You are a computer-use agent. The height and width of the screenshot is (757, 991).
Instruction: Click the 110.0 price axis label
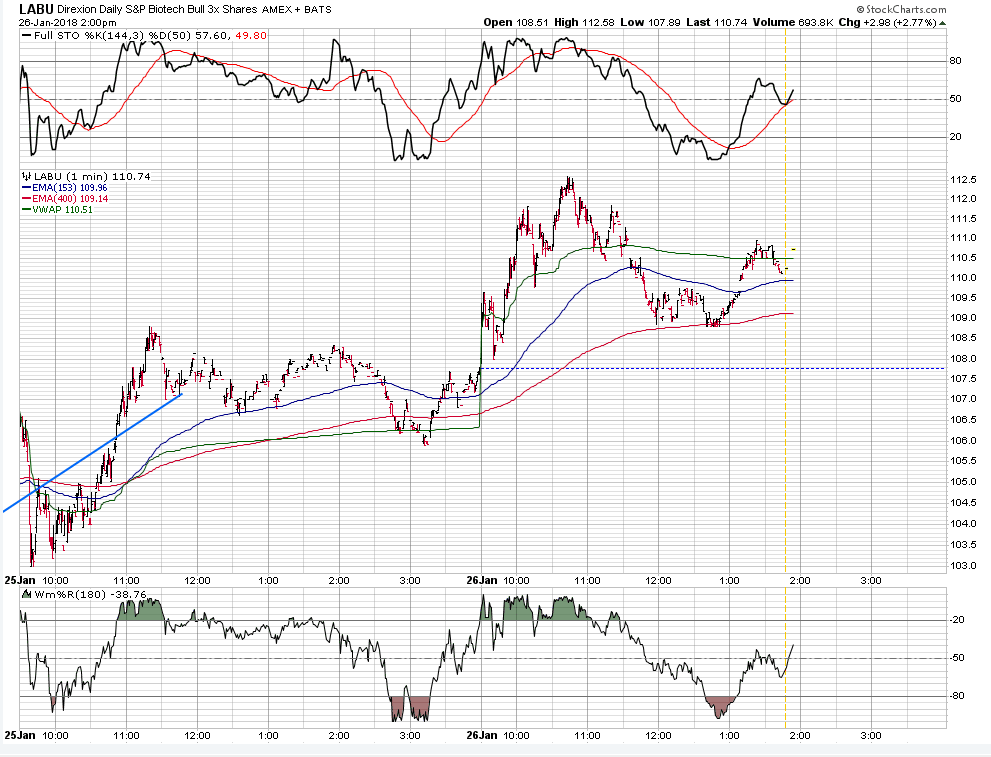pyautogui.click(x=963, y=277)
